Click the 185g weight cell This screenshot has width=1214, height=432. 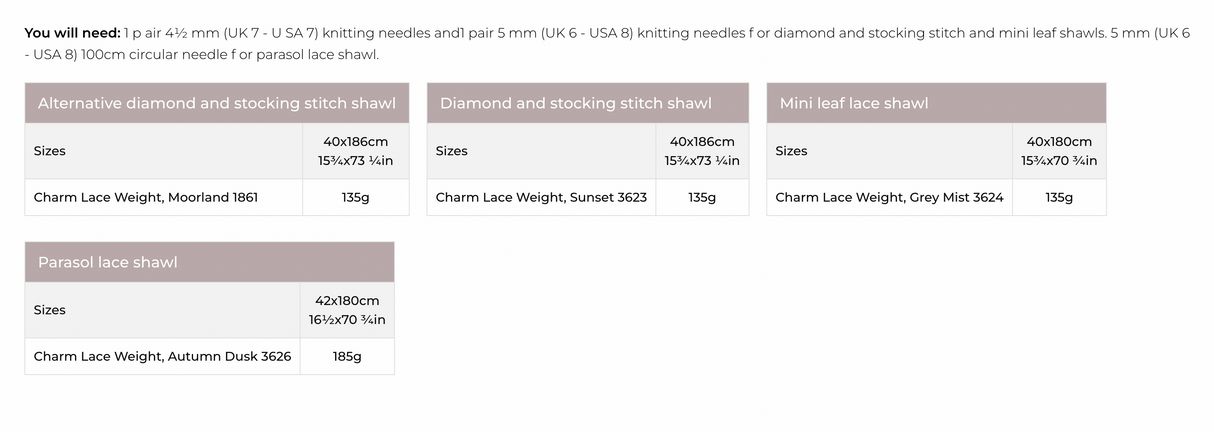[347, 356]
